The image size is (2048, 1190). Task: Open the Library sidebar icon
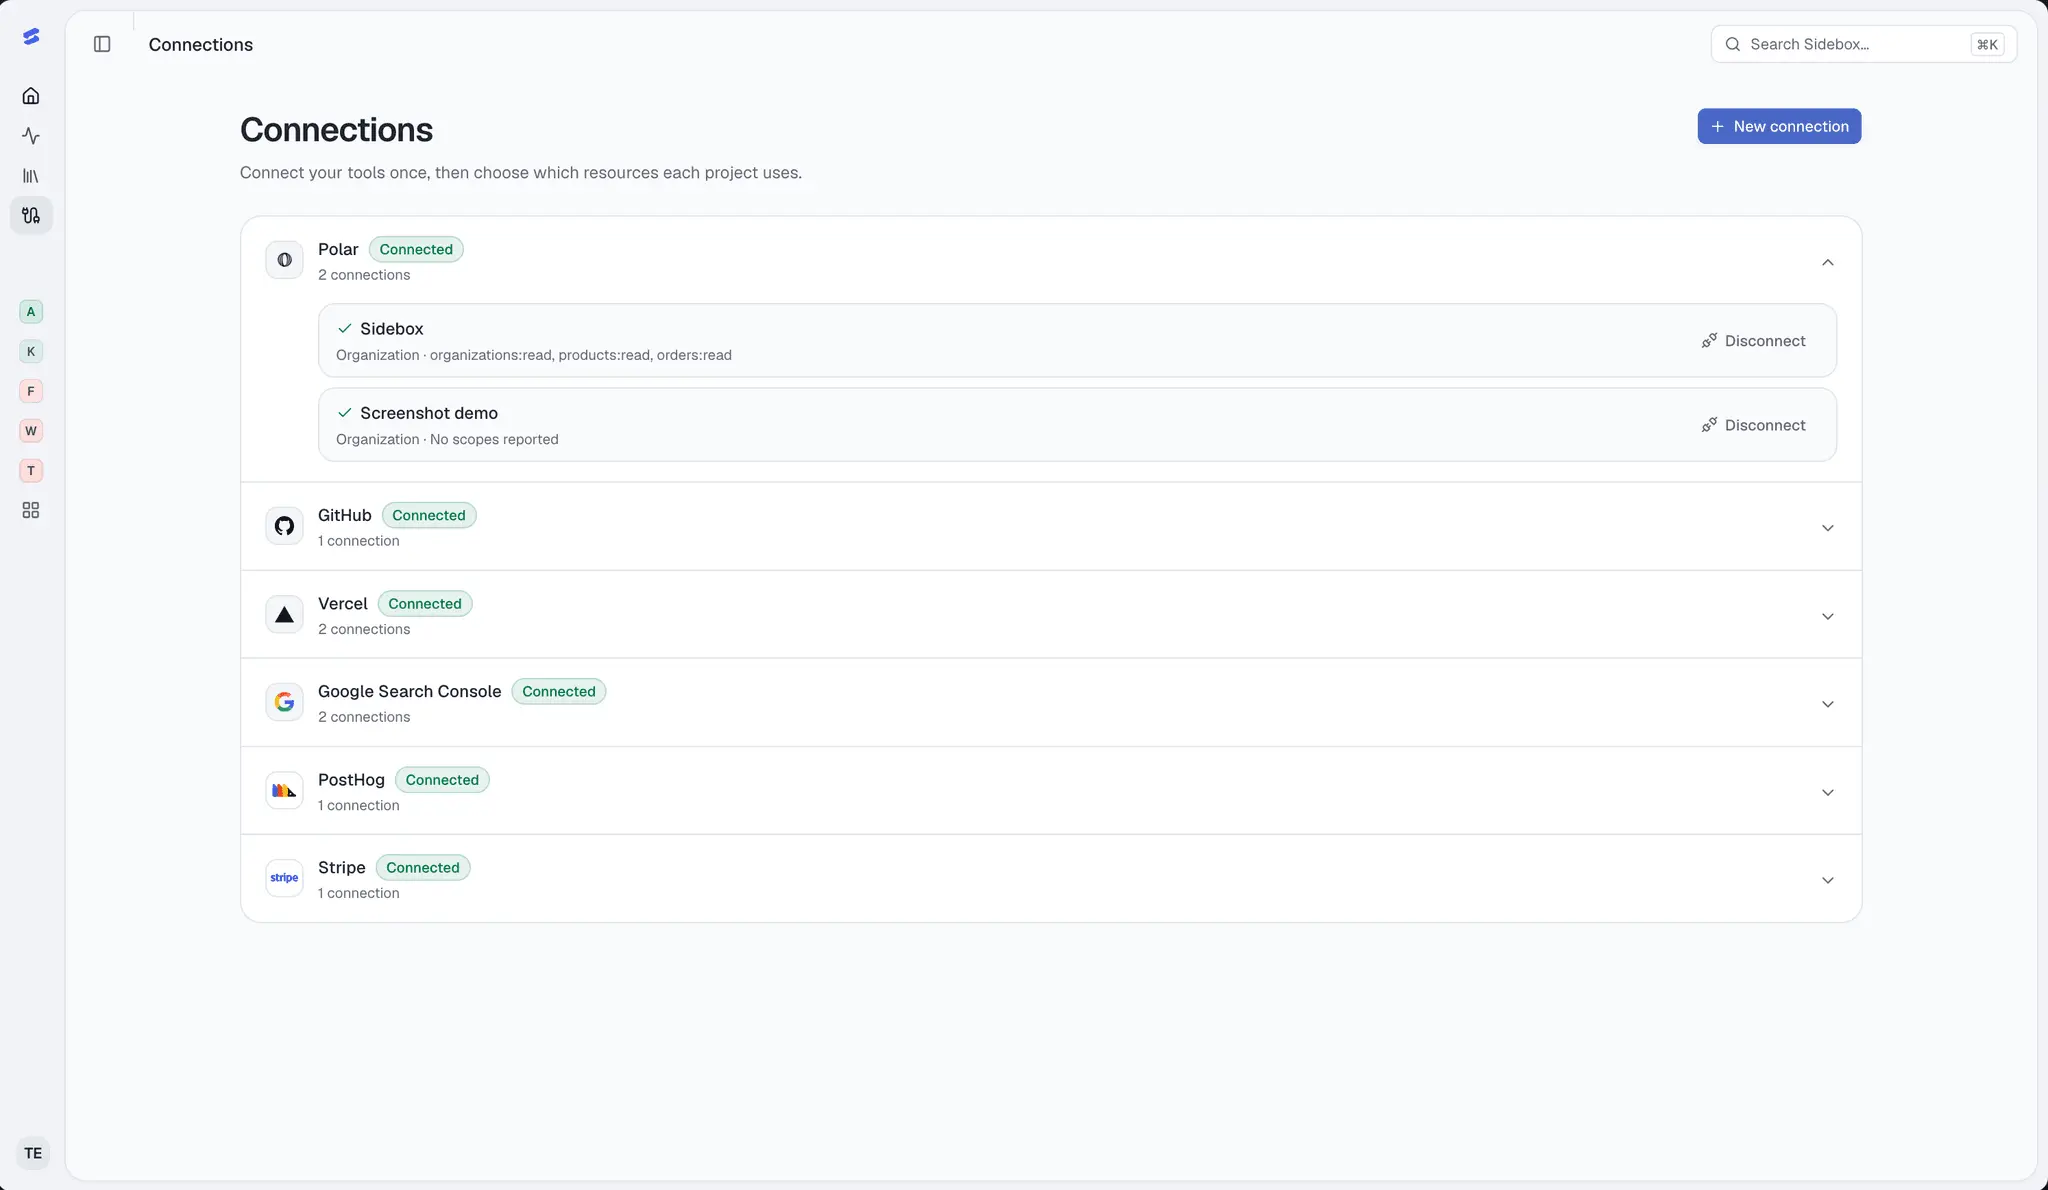click(31, 176)
